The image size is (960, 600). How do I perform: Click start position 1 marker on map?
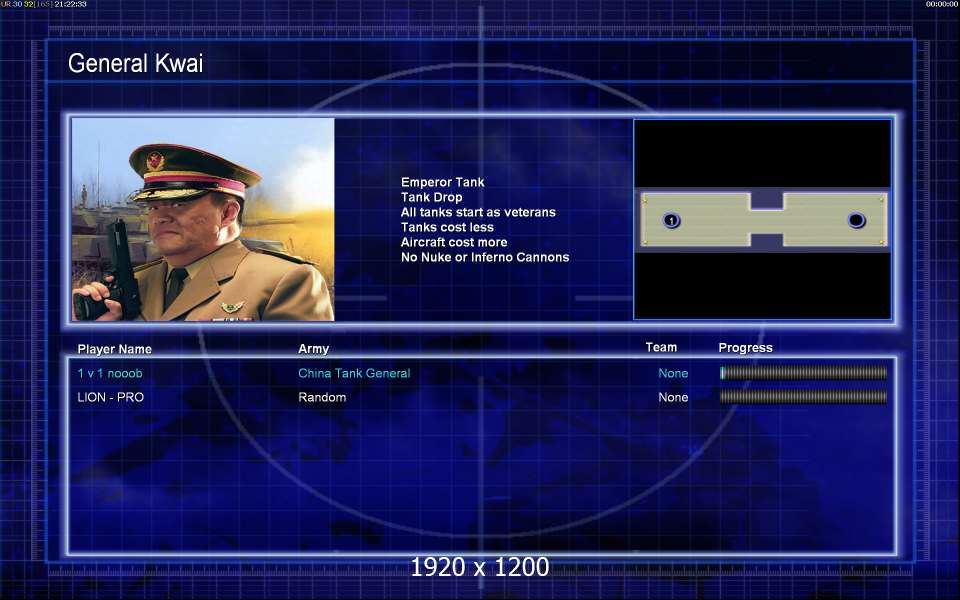pyautogui.click(x=672, y=220)
